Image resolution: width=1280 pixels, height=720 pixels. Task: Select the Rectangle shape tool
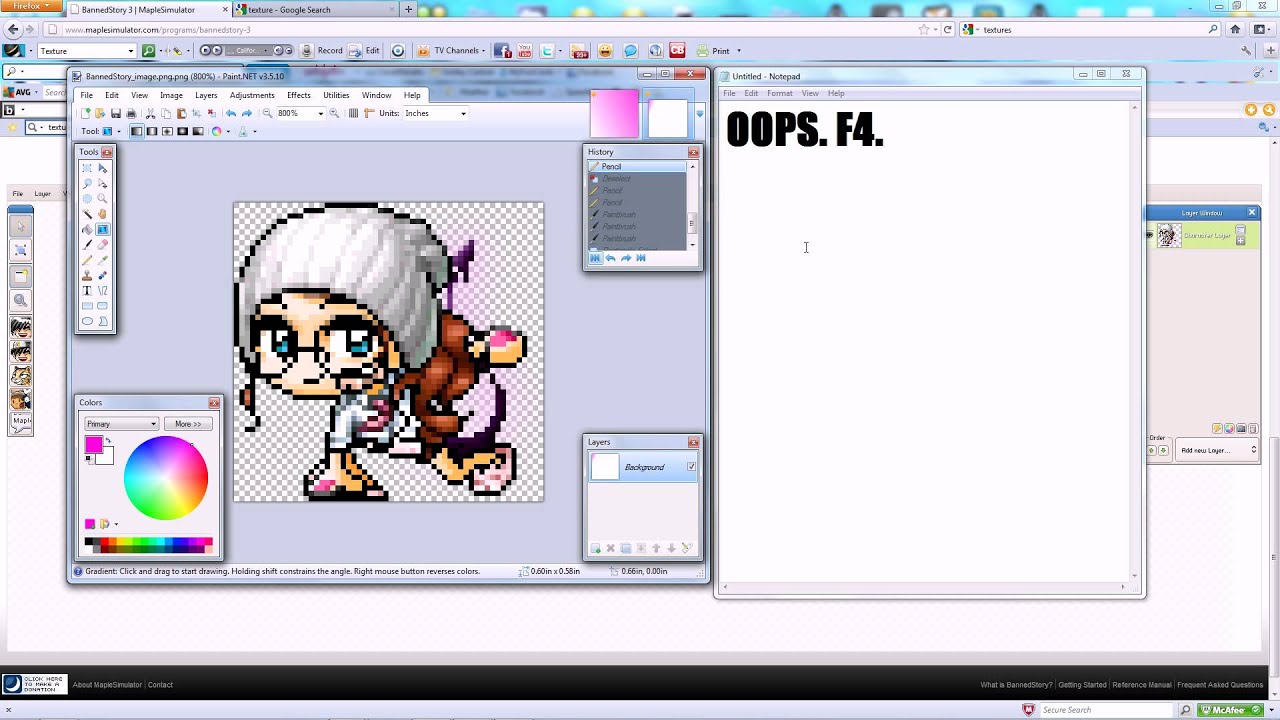87,306
